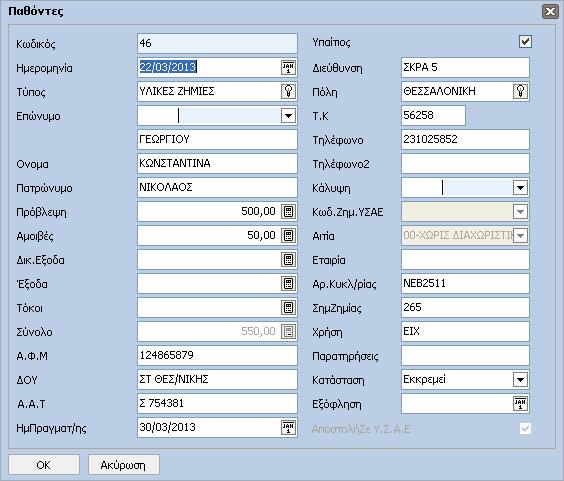Uncheck the Υπαίτιος checkbox

pyautogui.click(x=526, y=41)
